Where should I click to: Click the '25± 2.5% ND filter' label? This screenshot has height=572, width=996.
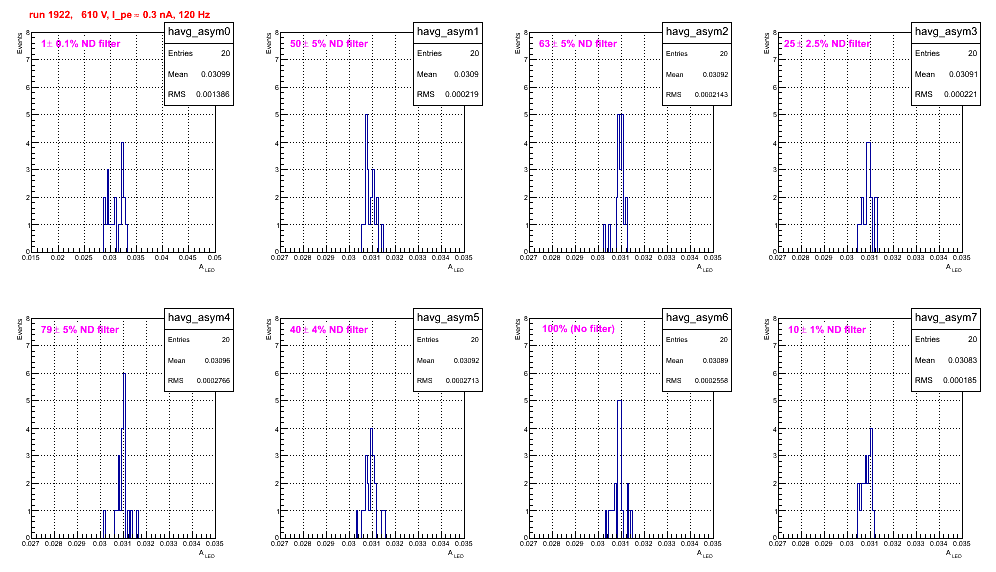(x=827, y=44)
